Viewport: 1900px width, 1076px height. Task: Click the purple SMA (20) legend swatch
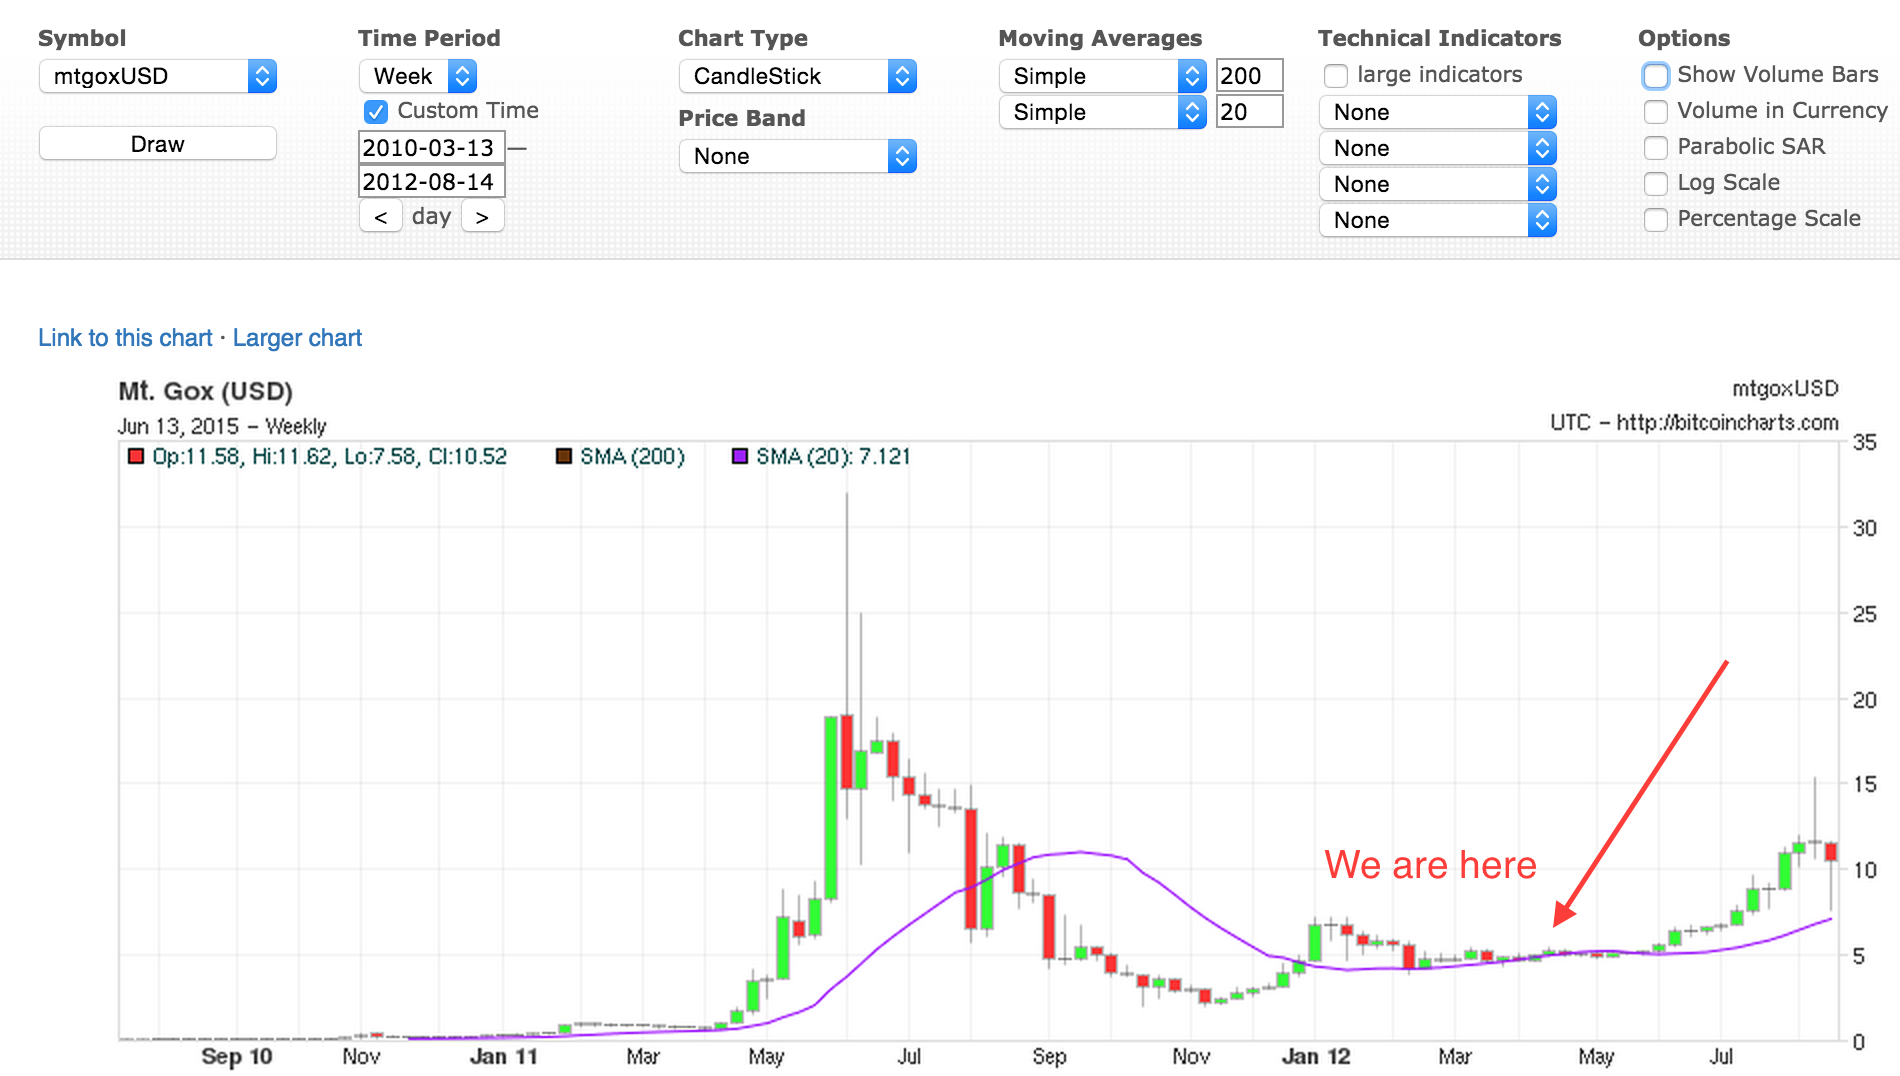(x=740, y=457)
